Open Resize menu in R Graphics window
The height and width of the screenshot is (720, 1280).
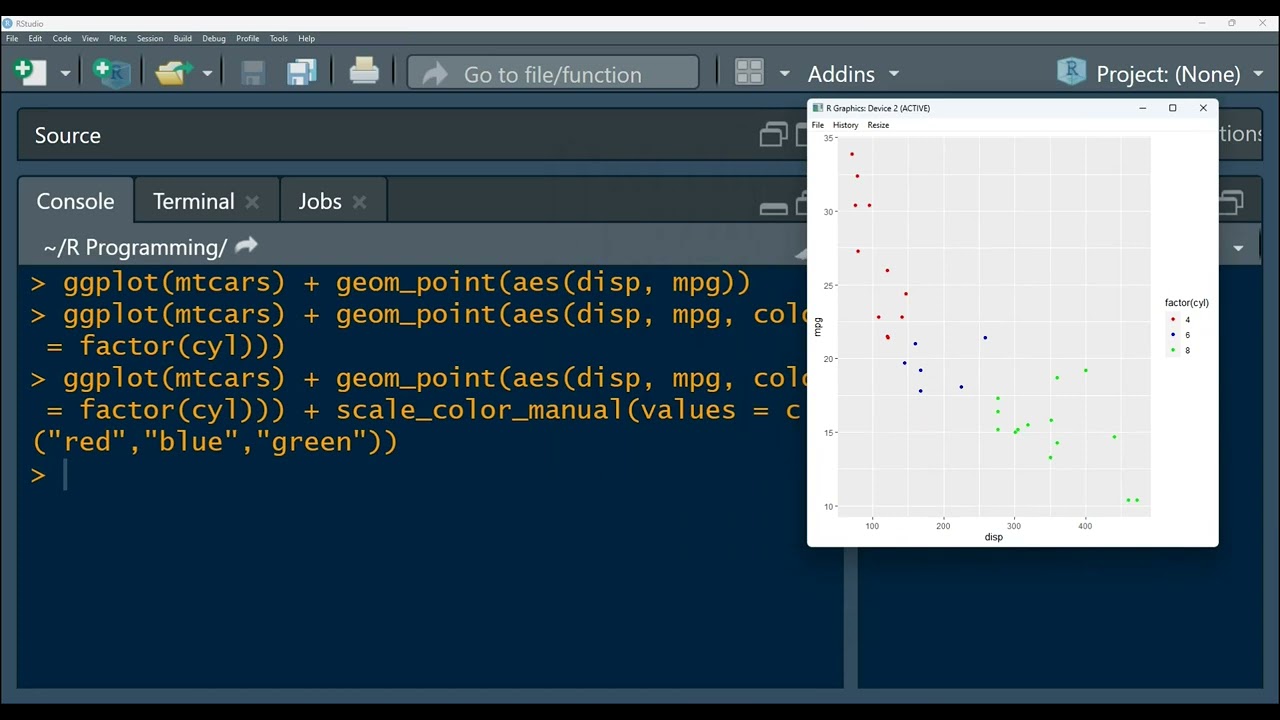(878, 125)
